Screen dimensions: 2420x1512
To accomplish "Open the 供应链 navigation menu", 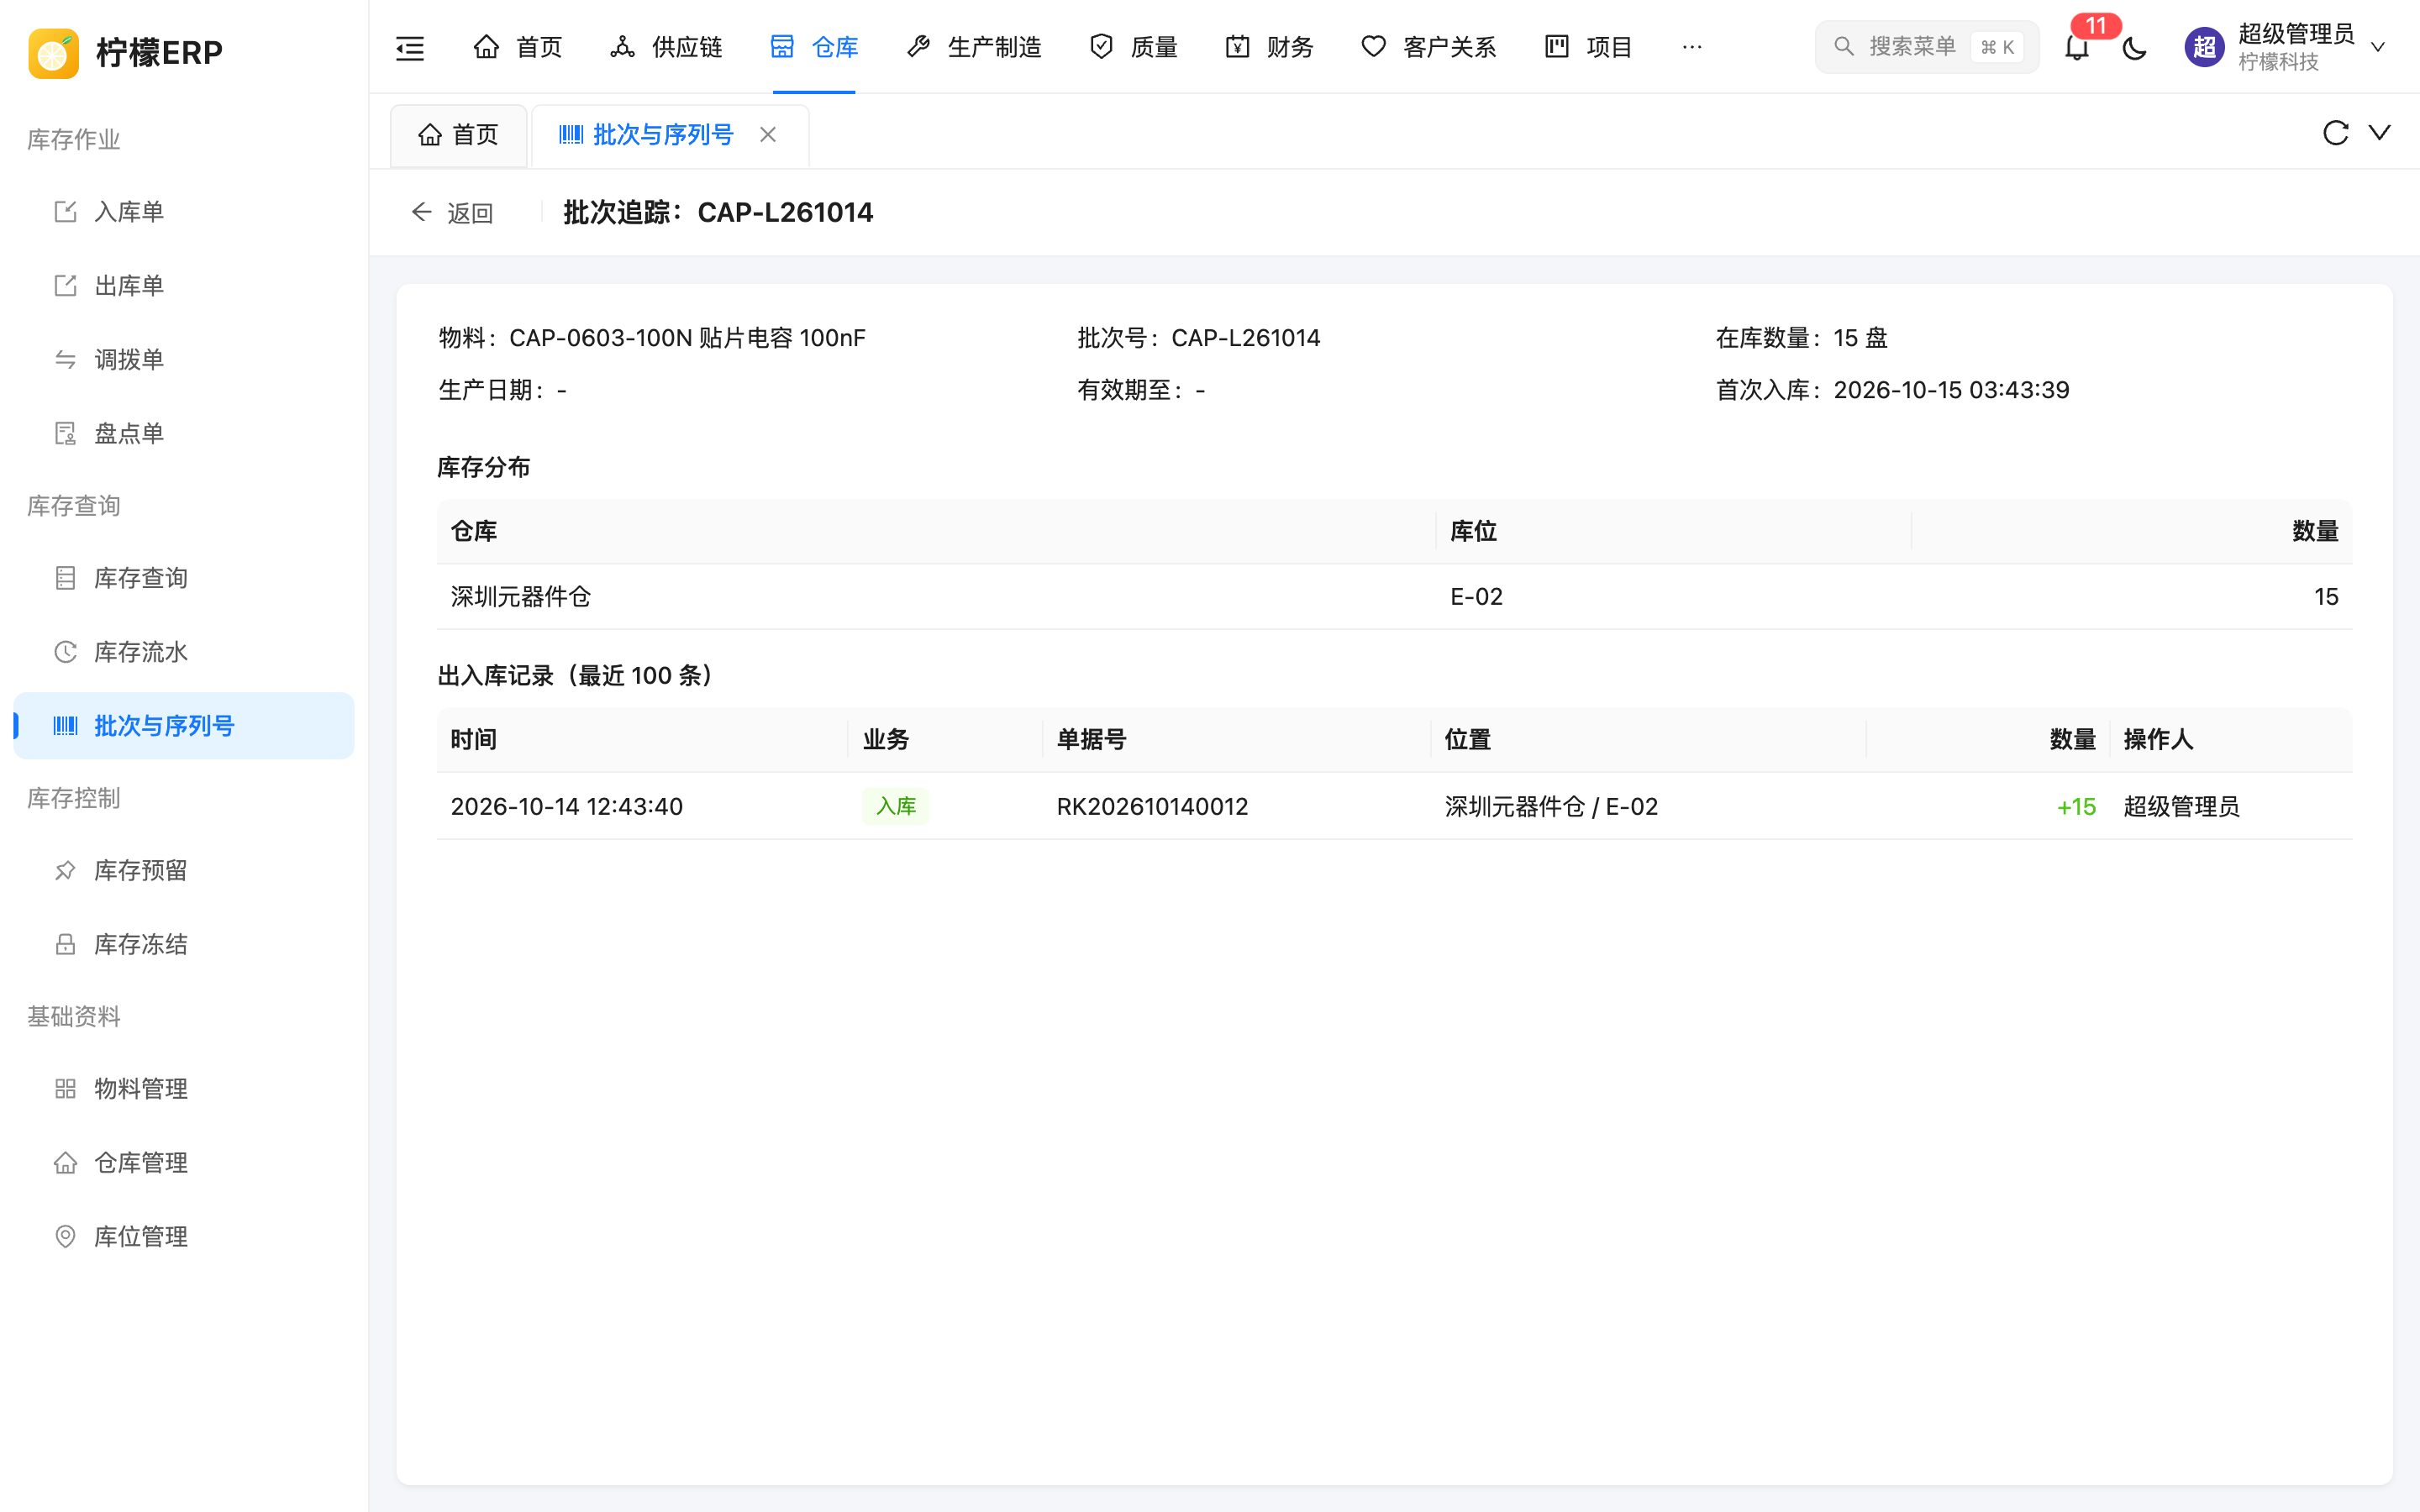I will tap(666, 47).
